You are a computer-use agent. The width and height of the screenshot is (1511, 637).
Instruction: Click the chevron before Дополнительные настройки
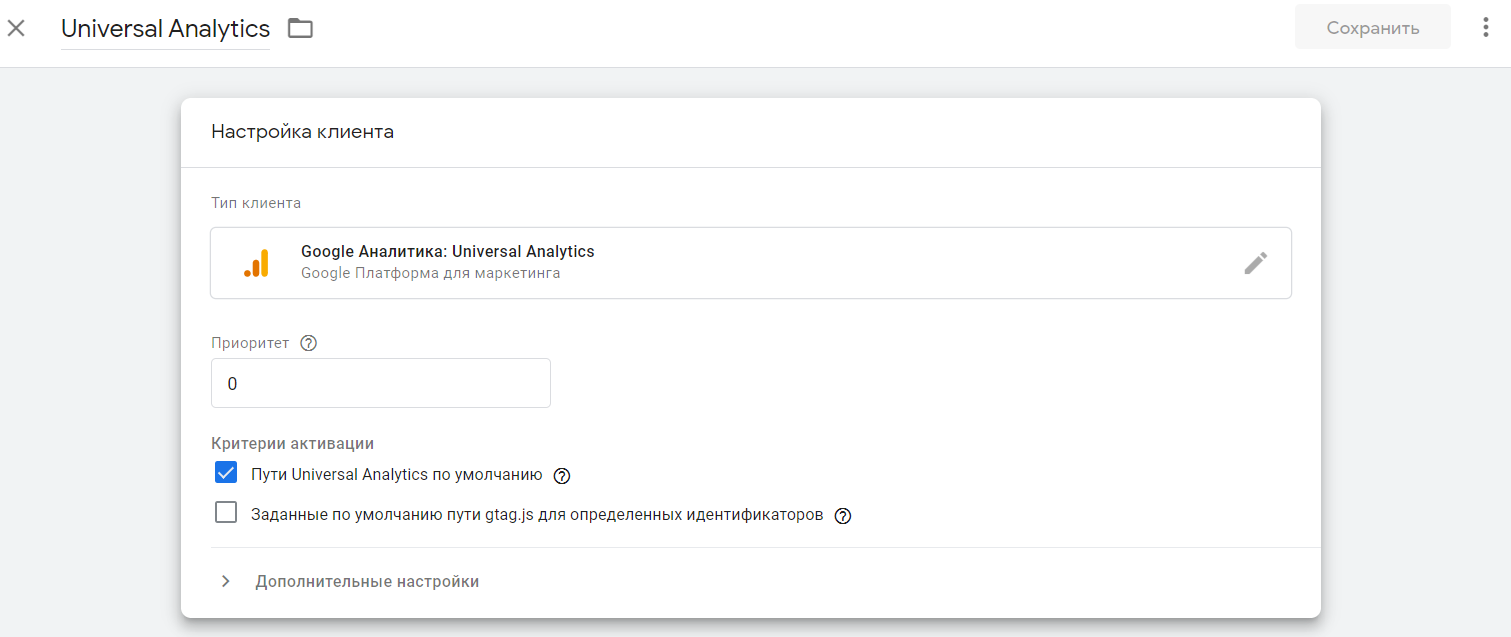pyautogui.click(x=225, y=581)
